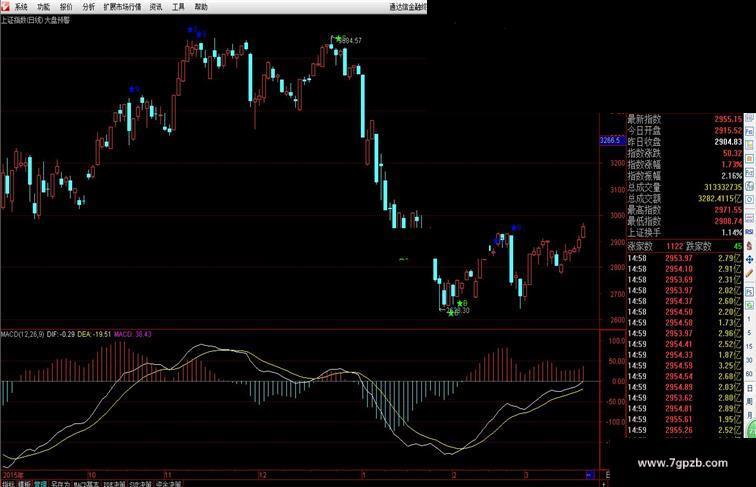Image resolution: width=756 pixels, height=487 pixels.
Task: Click the red application logo icon
Action: point(5,7)
